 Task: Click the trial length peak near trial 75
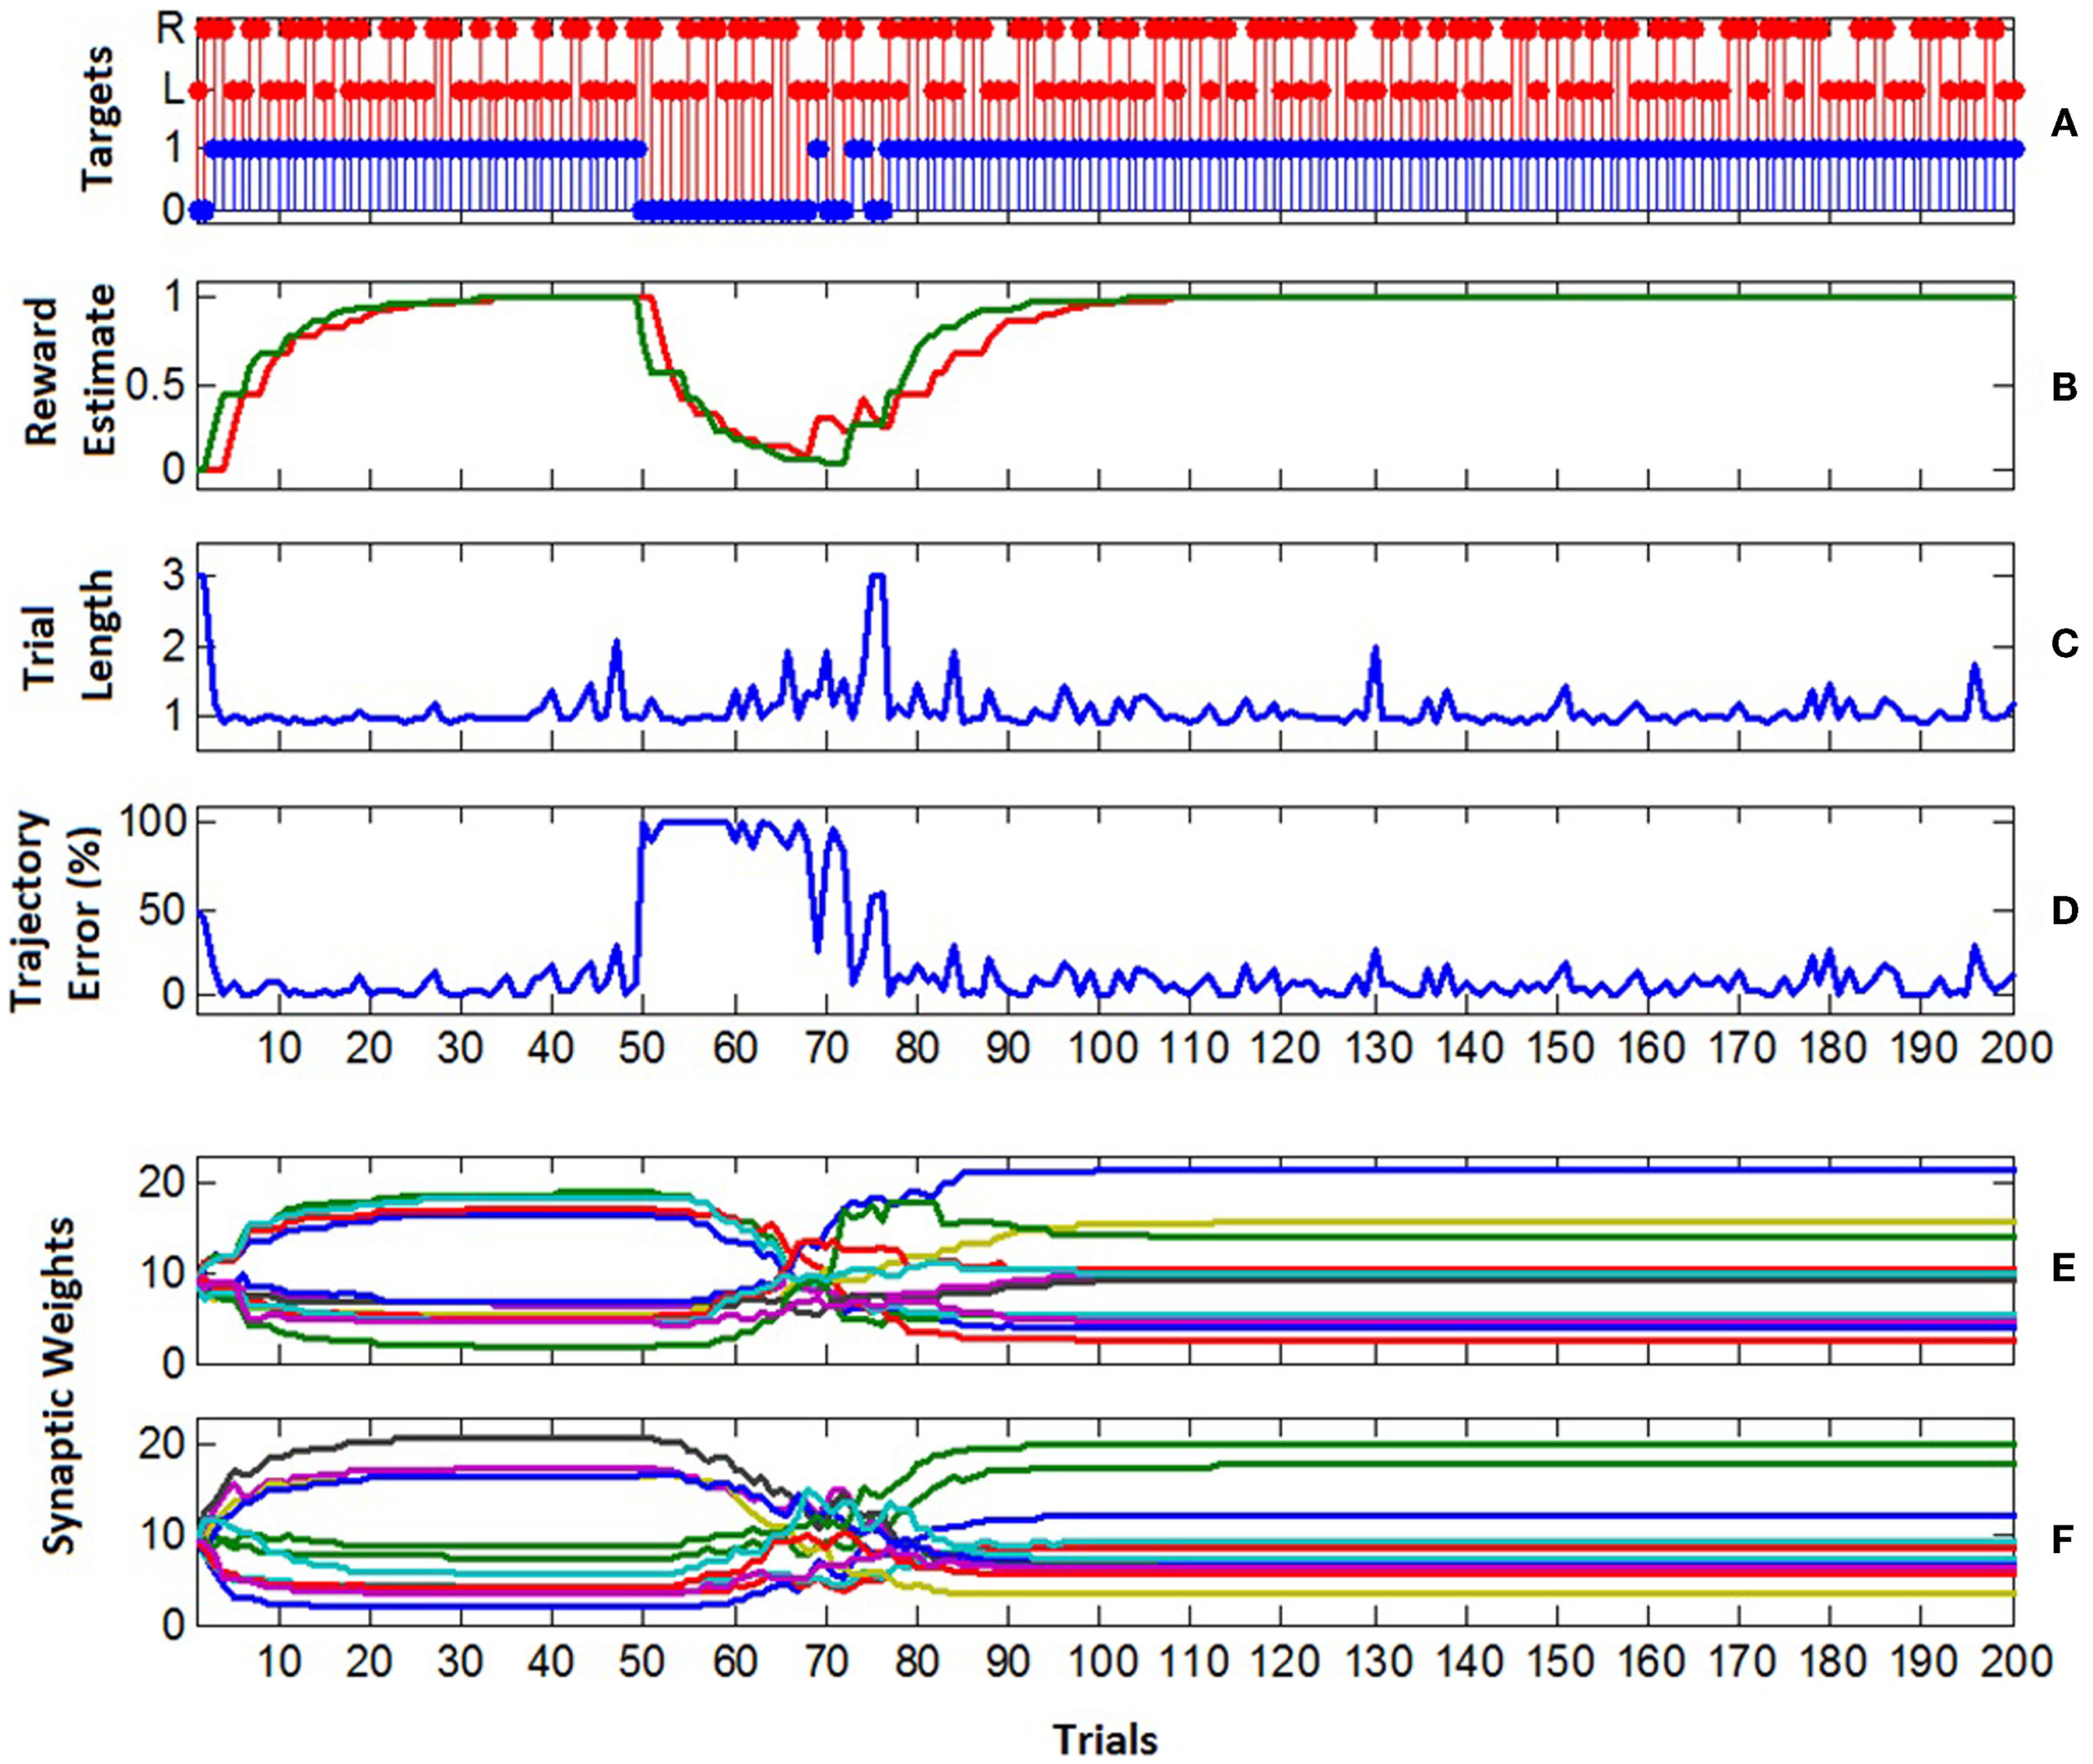click(877, 576)
